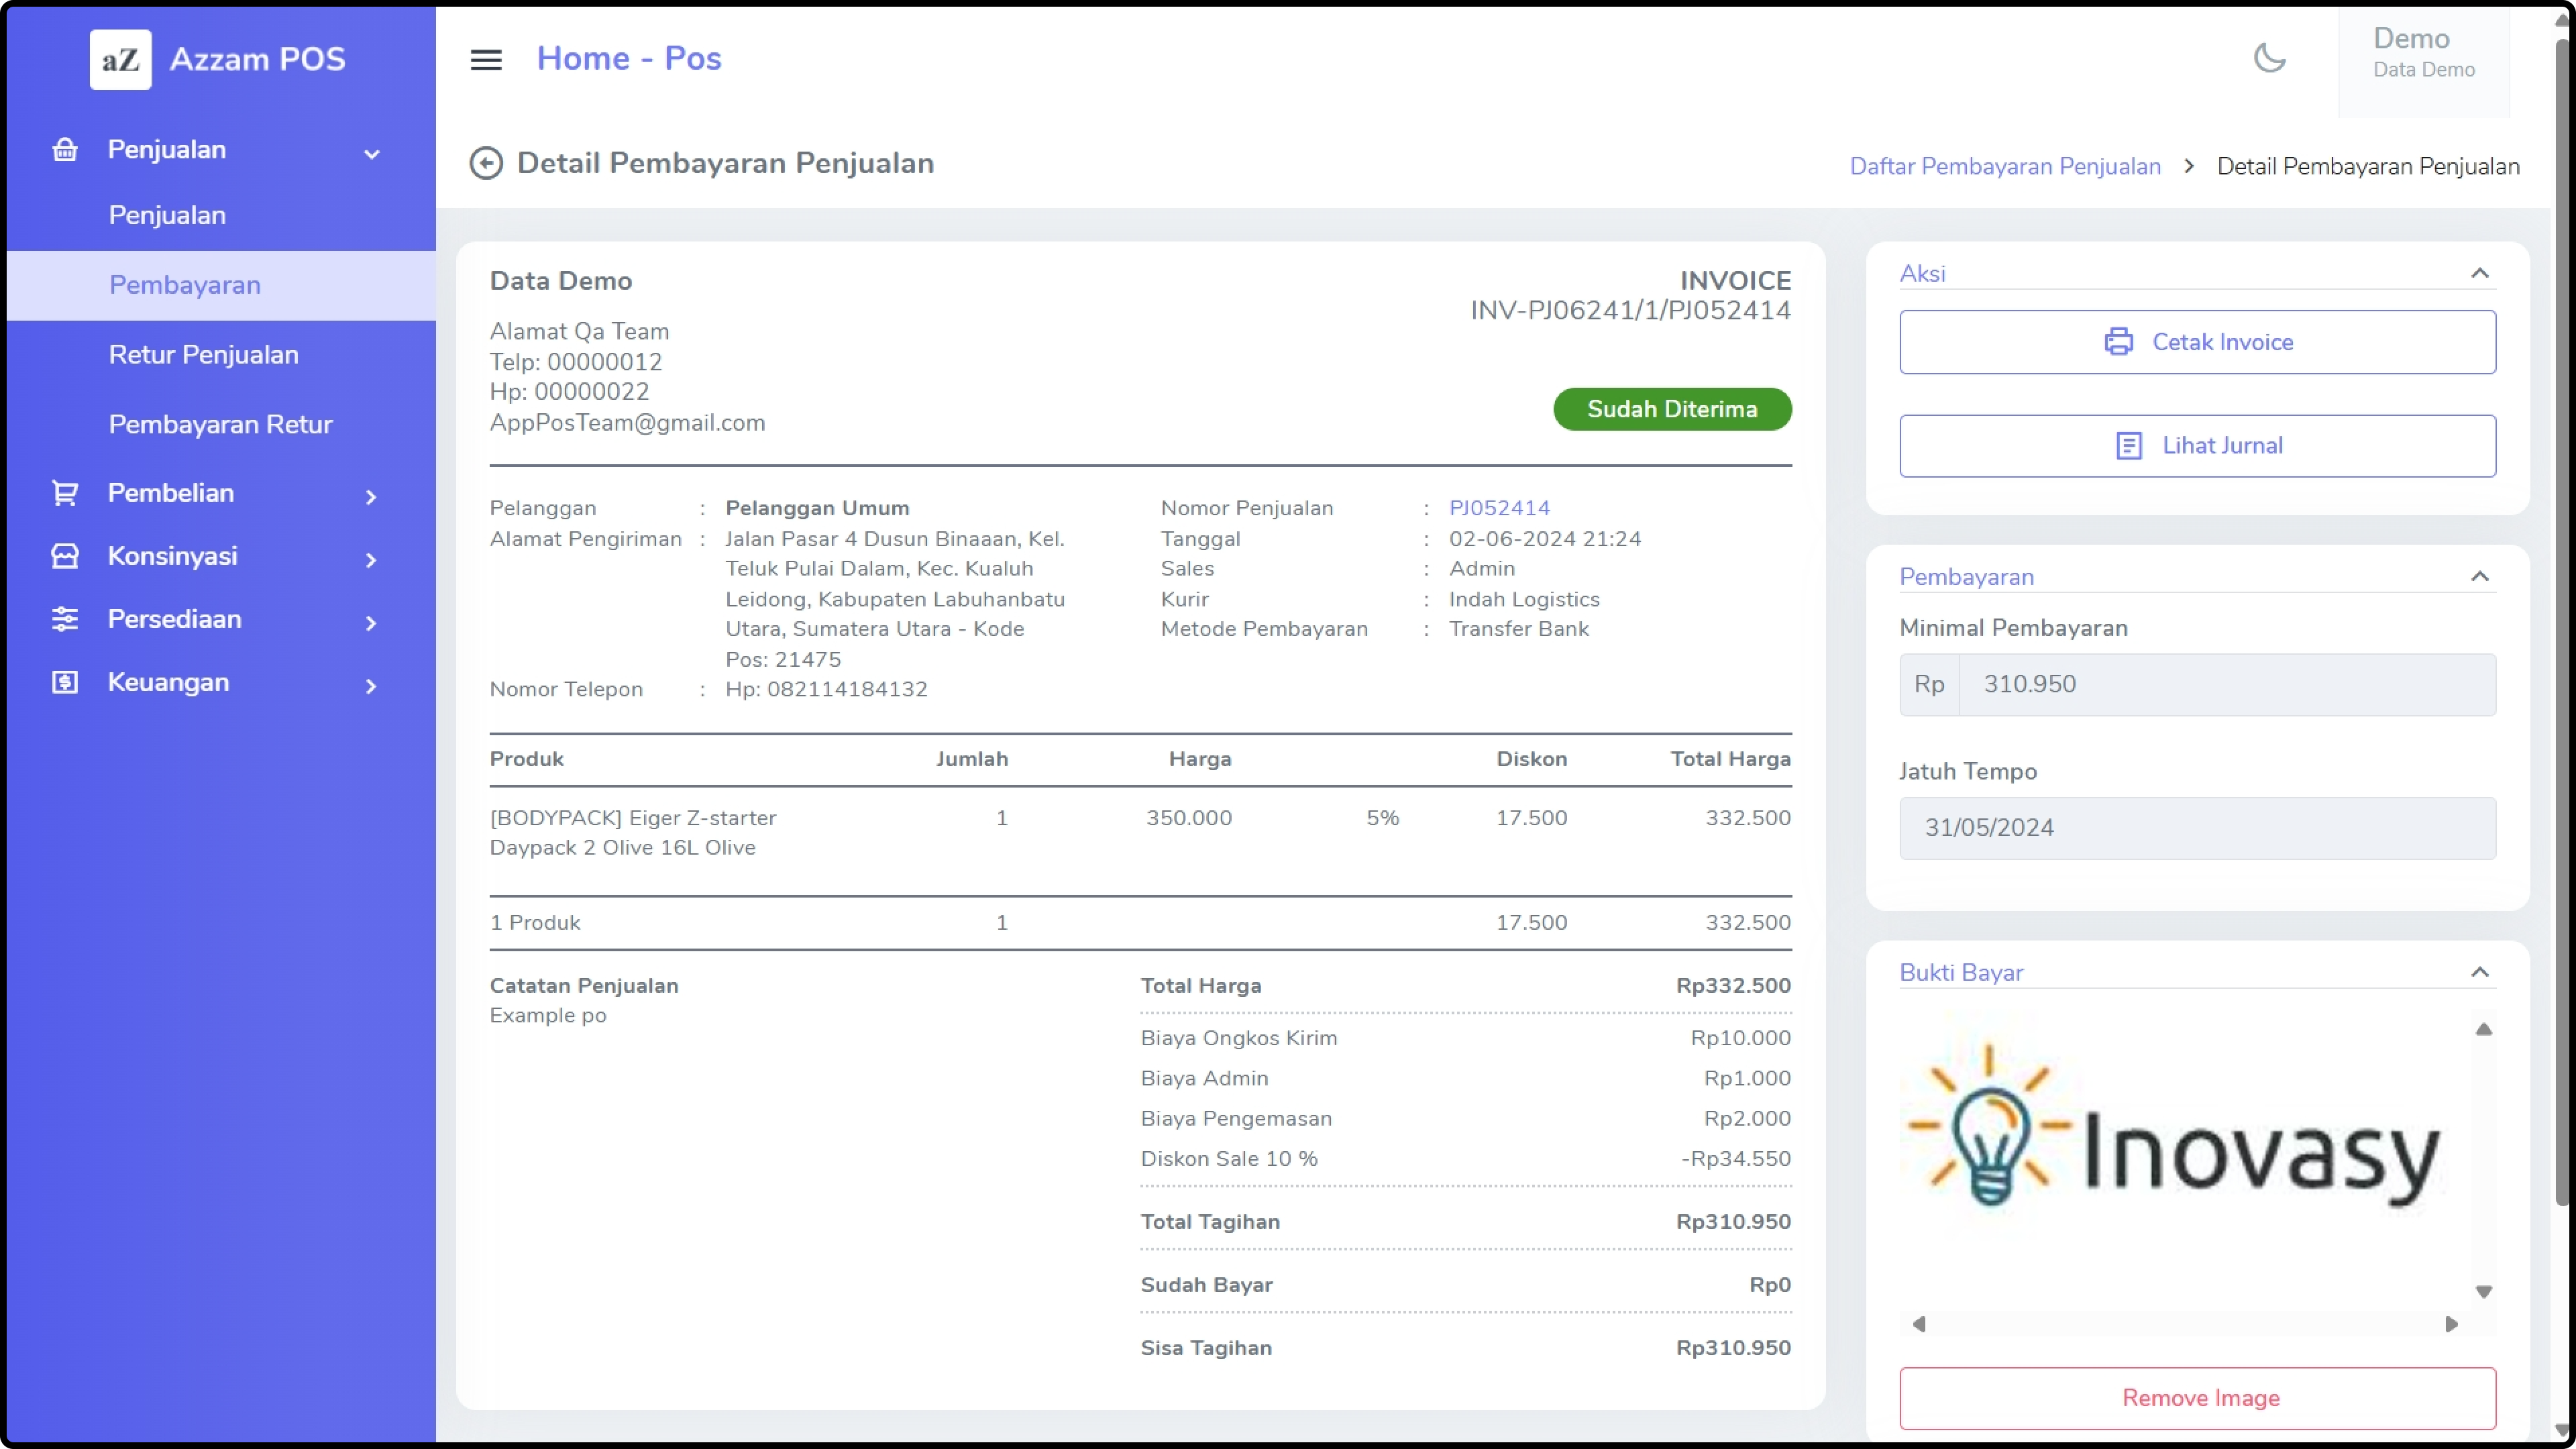The height and width of the screenshot is (1449, 2576).
Task: Click the Lihat Jurnal button
Action: (2197, 445)
